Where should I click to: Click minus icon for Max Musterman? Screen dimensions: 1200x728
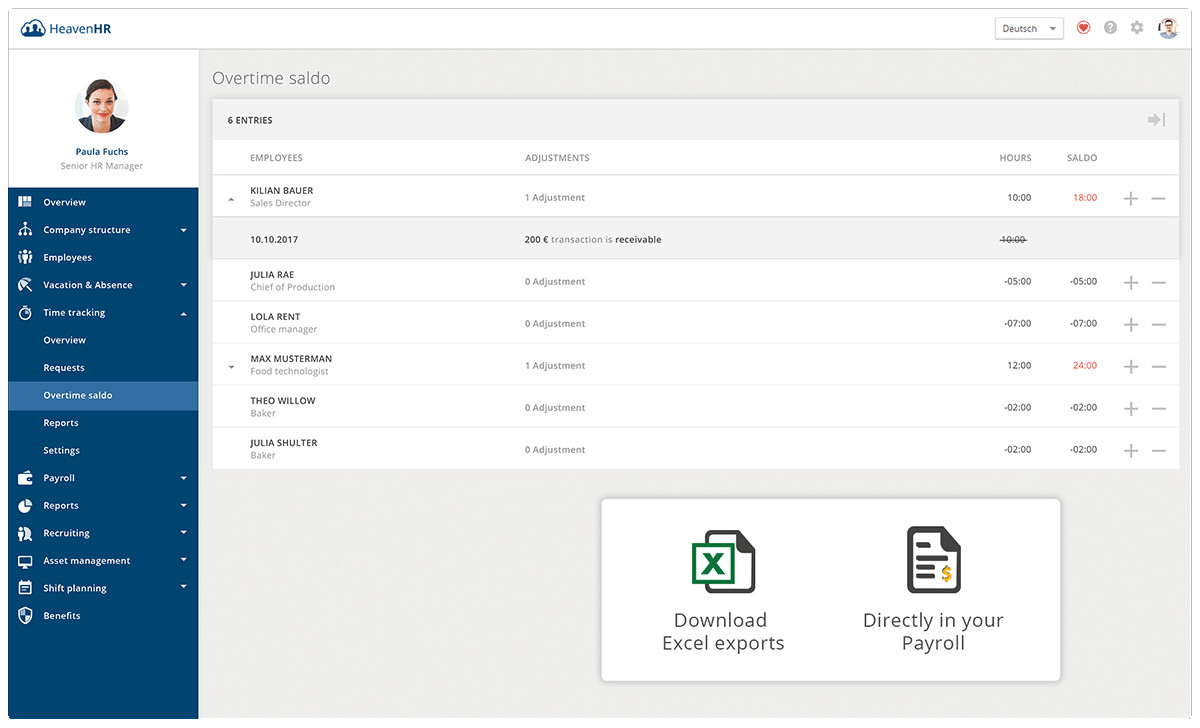(x=1158, y=366)
